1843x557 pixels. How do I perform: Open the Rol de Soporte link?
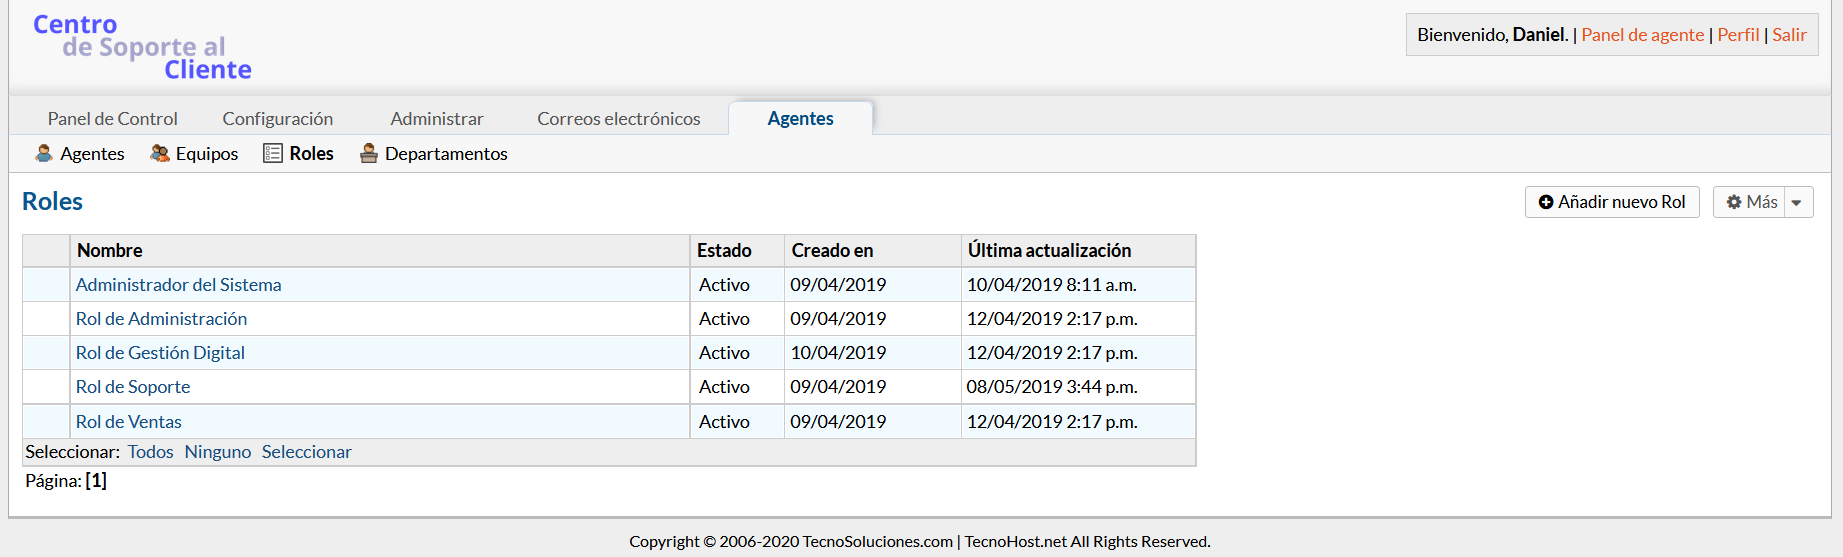tap(133, 387)
